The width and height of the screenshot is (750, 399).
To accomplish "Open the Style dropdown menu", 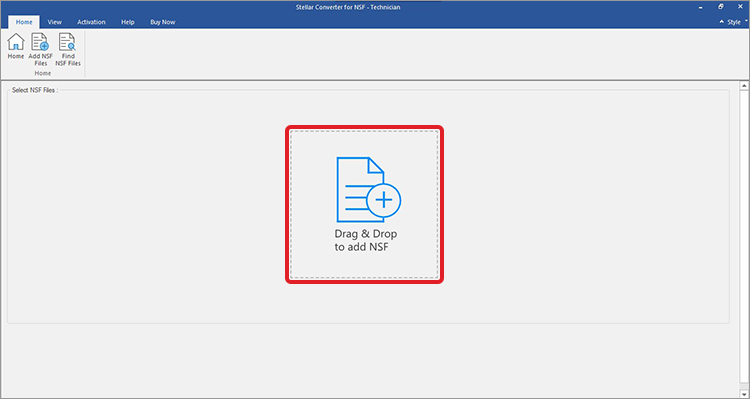I will click(x=737, y=22).
